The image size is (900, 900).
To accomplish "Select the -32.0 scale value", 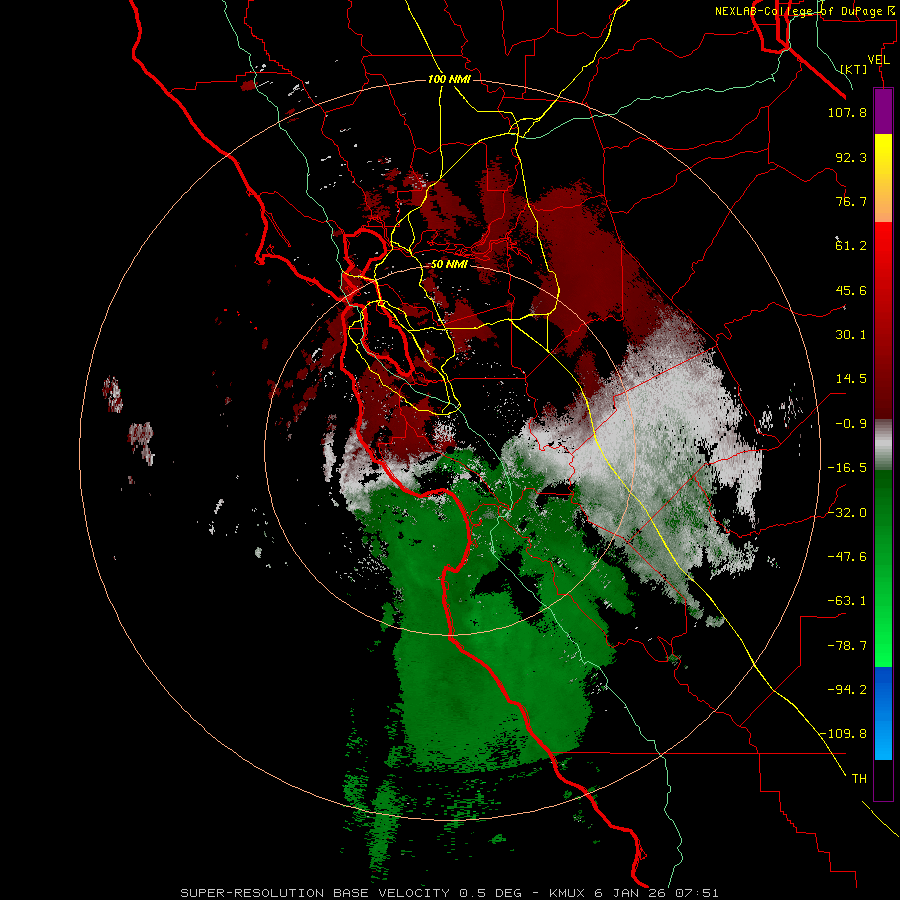I will tap(847, 513).
